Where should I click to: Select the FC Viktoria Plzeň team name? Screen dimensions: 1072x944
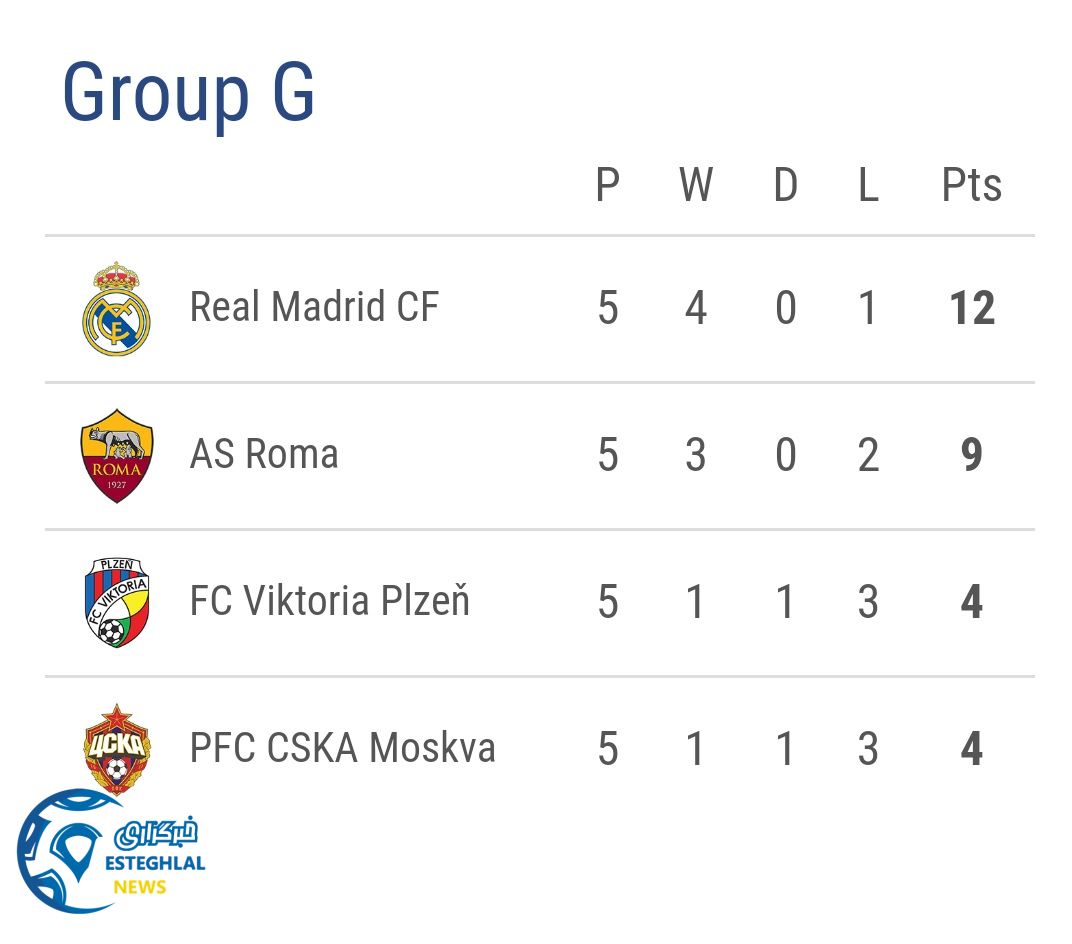pyautogui.click(x=329, y=601)
